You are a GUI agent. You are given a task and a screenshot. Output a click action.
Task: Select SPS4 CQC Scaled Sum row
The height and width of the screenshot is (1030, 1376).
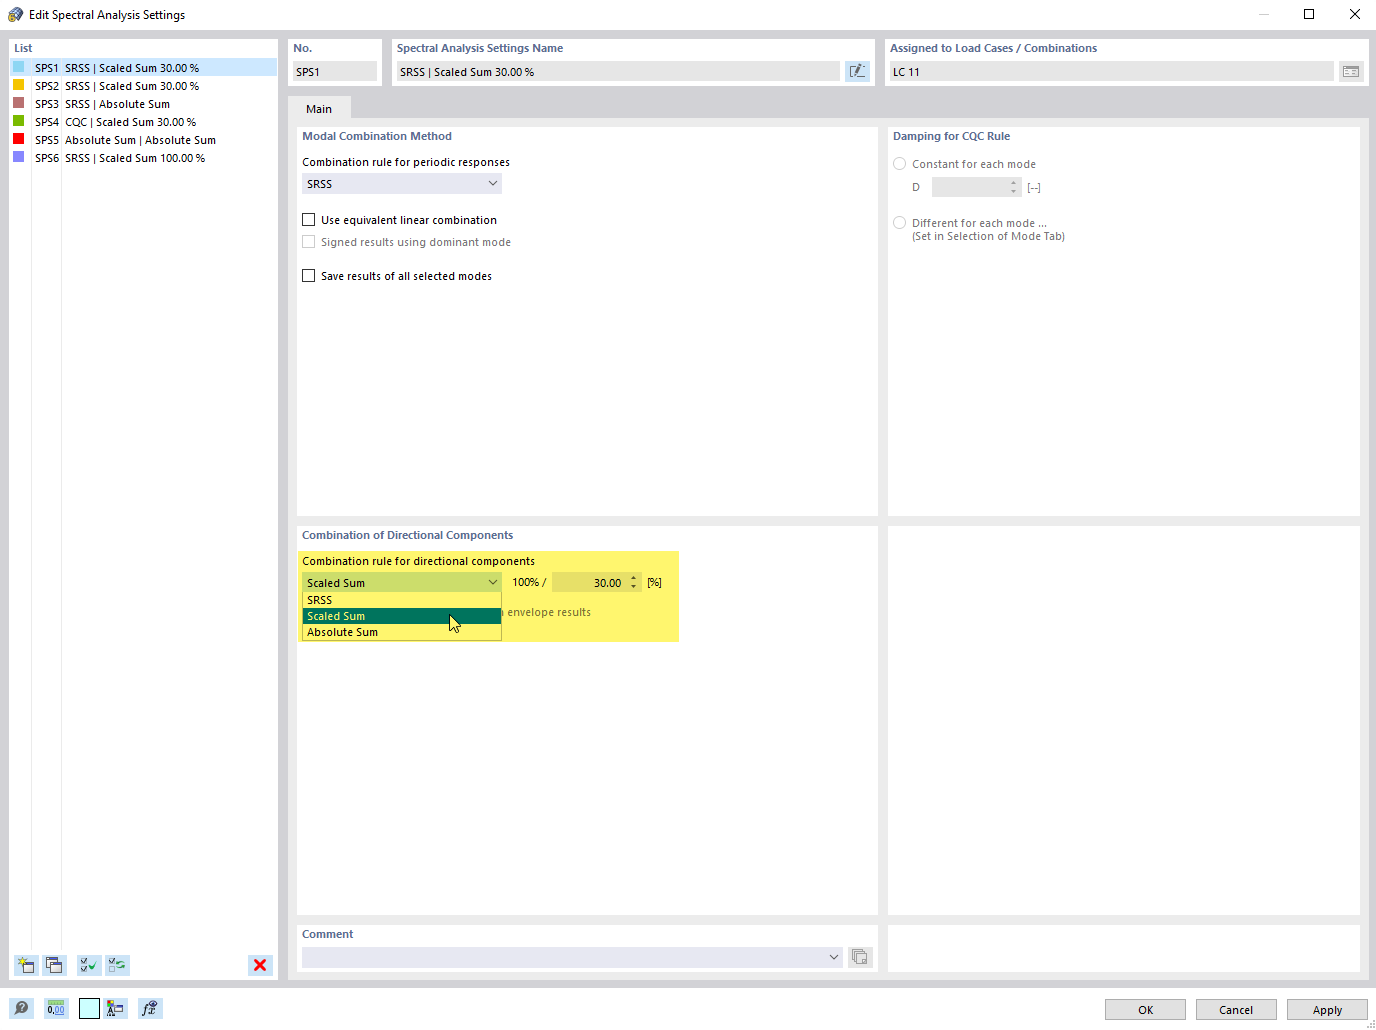[x=143, y=122]
